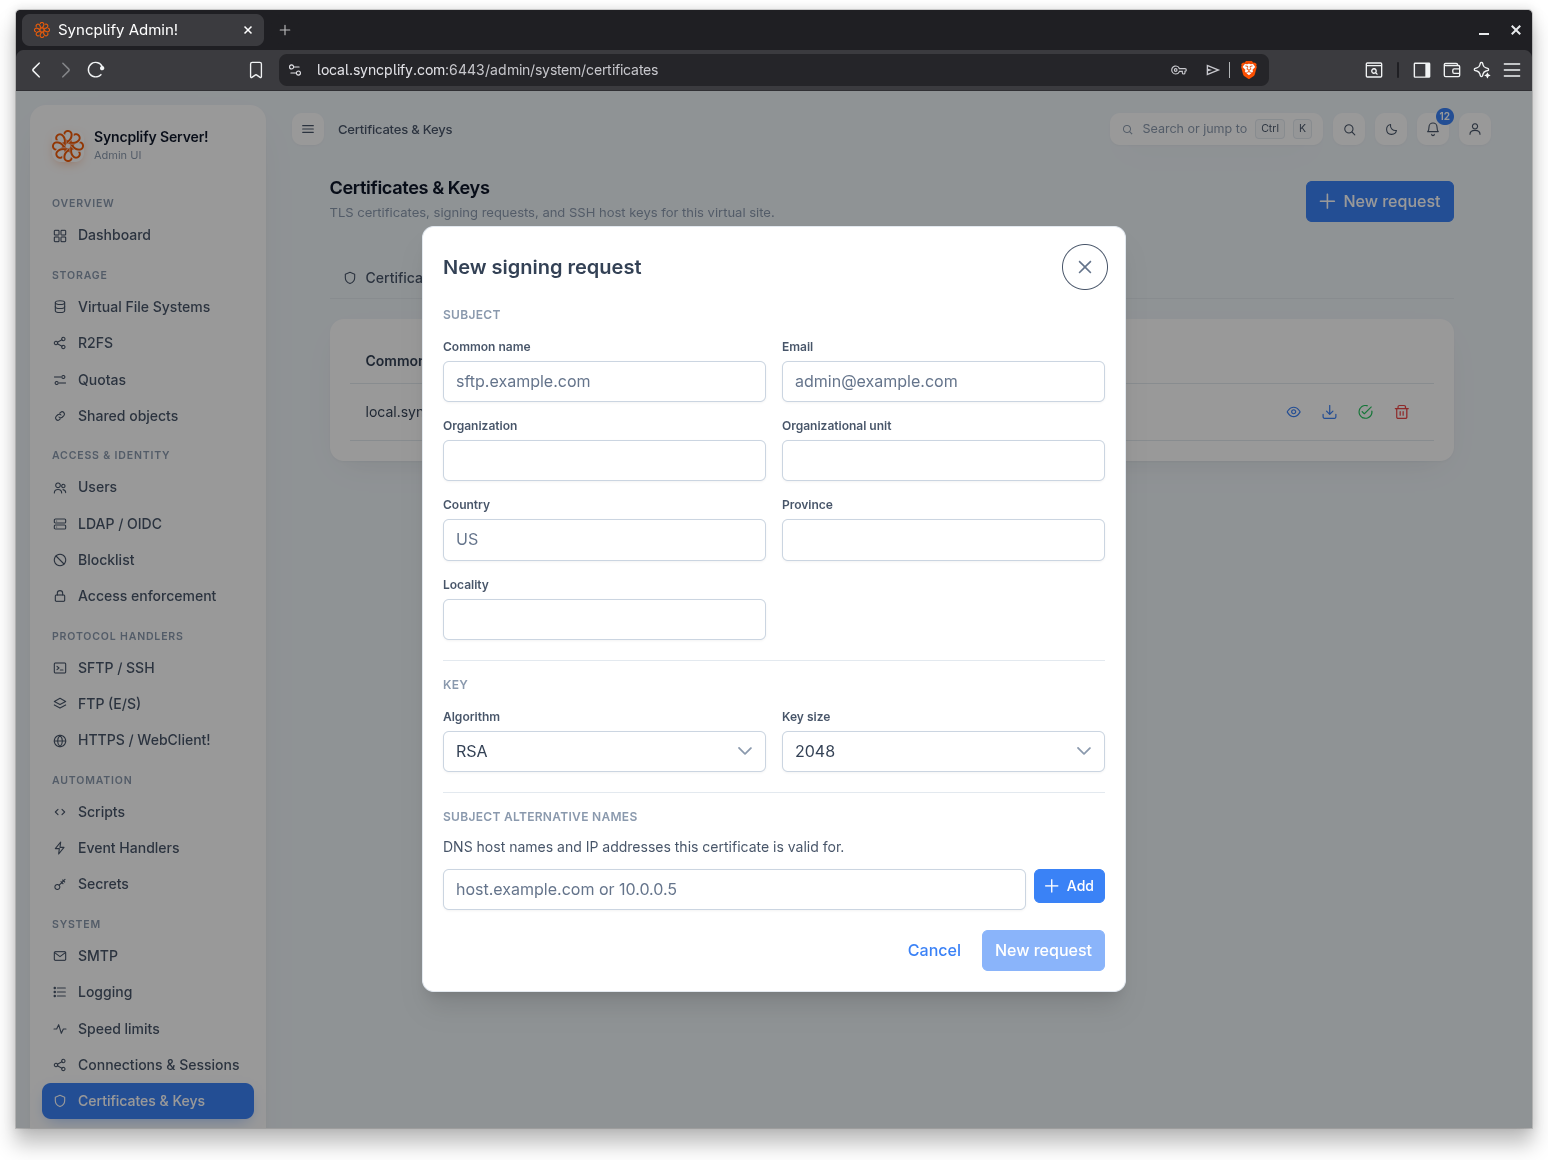1548x1160 pixels.
Task: Close the Syncplify Admin! browser tab
Action: 248,30
